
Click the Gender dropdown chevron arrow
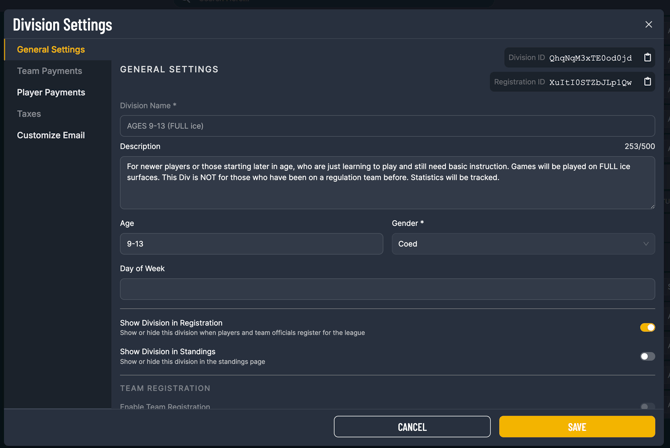click(645, 244)
